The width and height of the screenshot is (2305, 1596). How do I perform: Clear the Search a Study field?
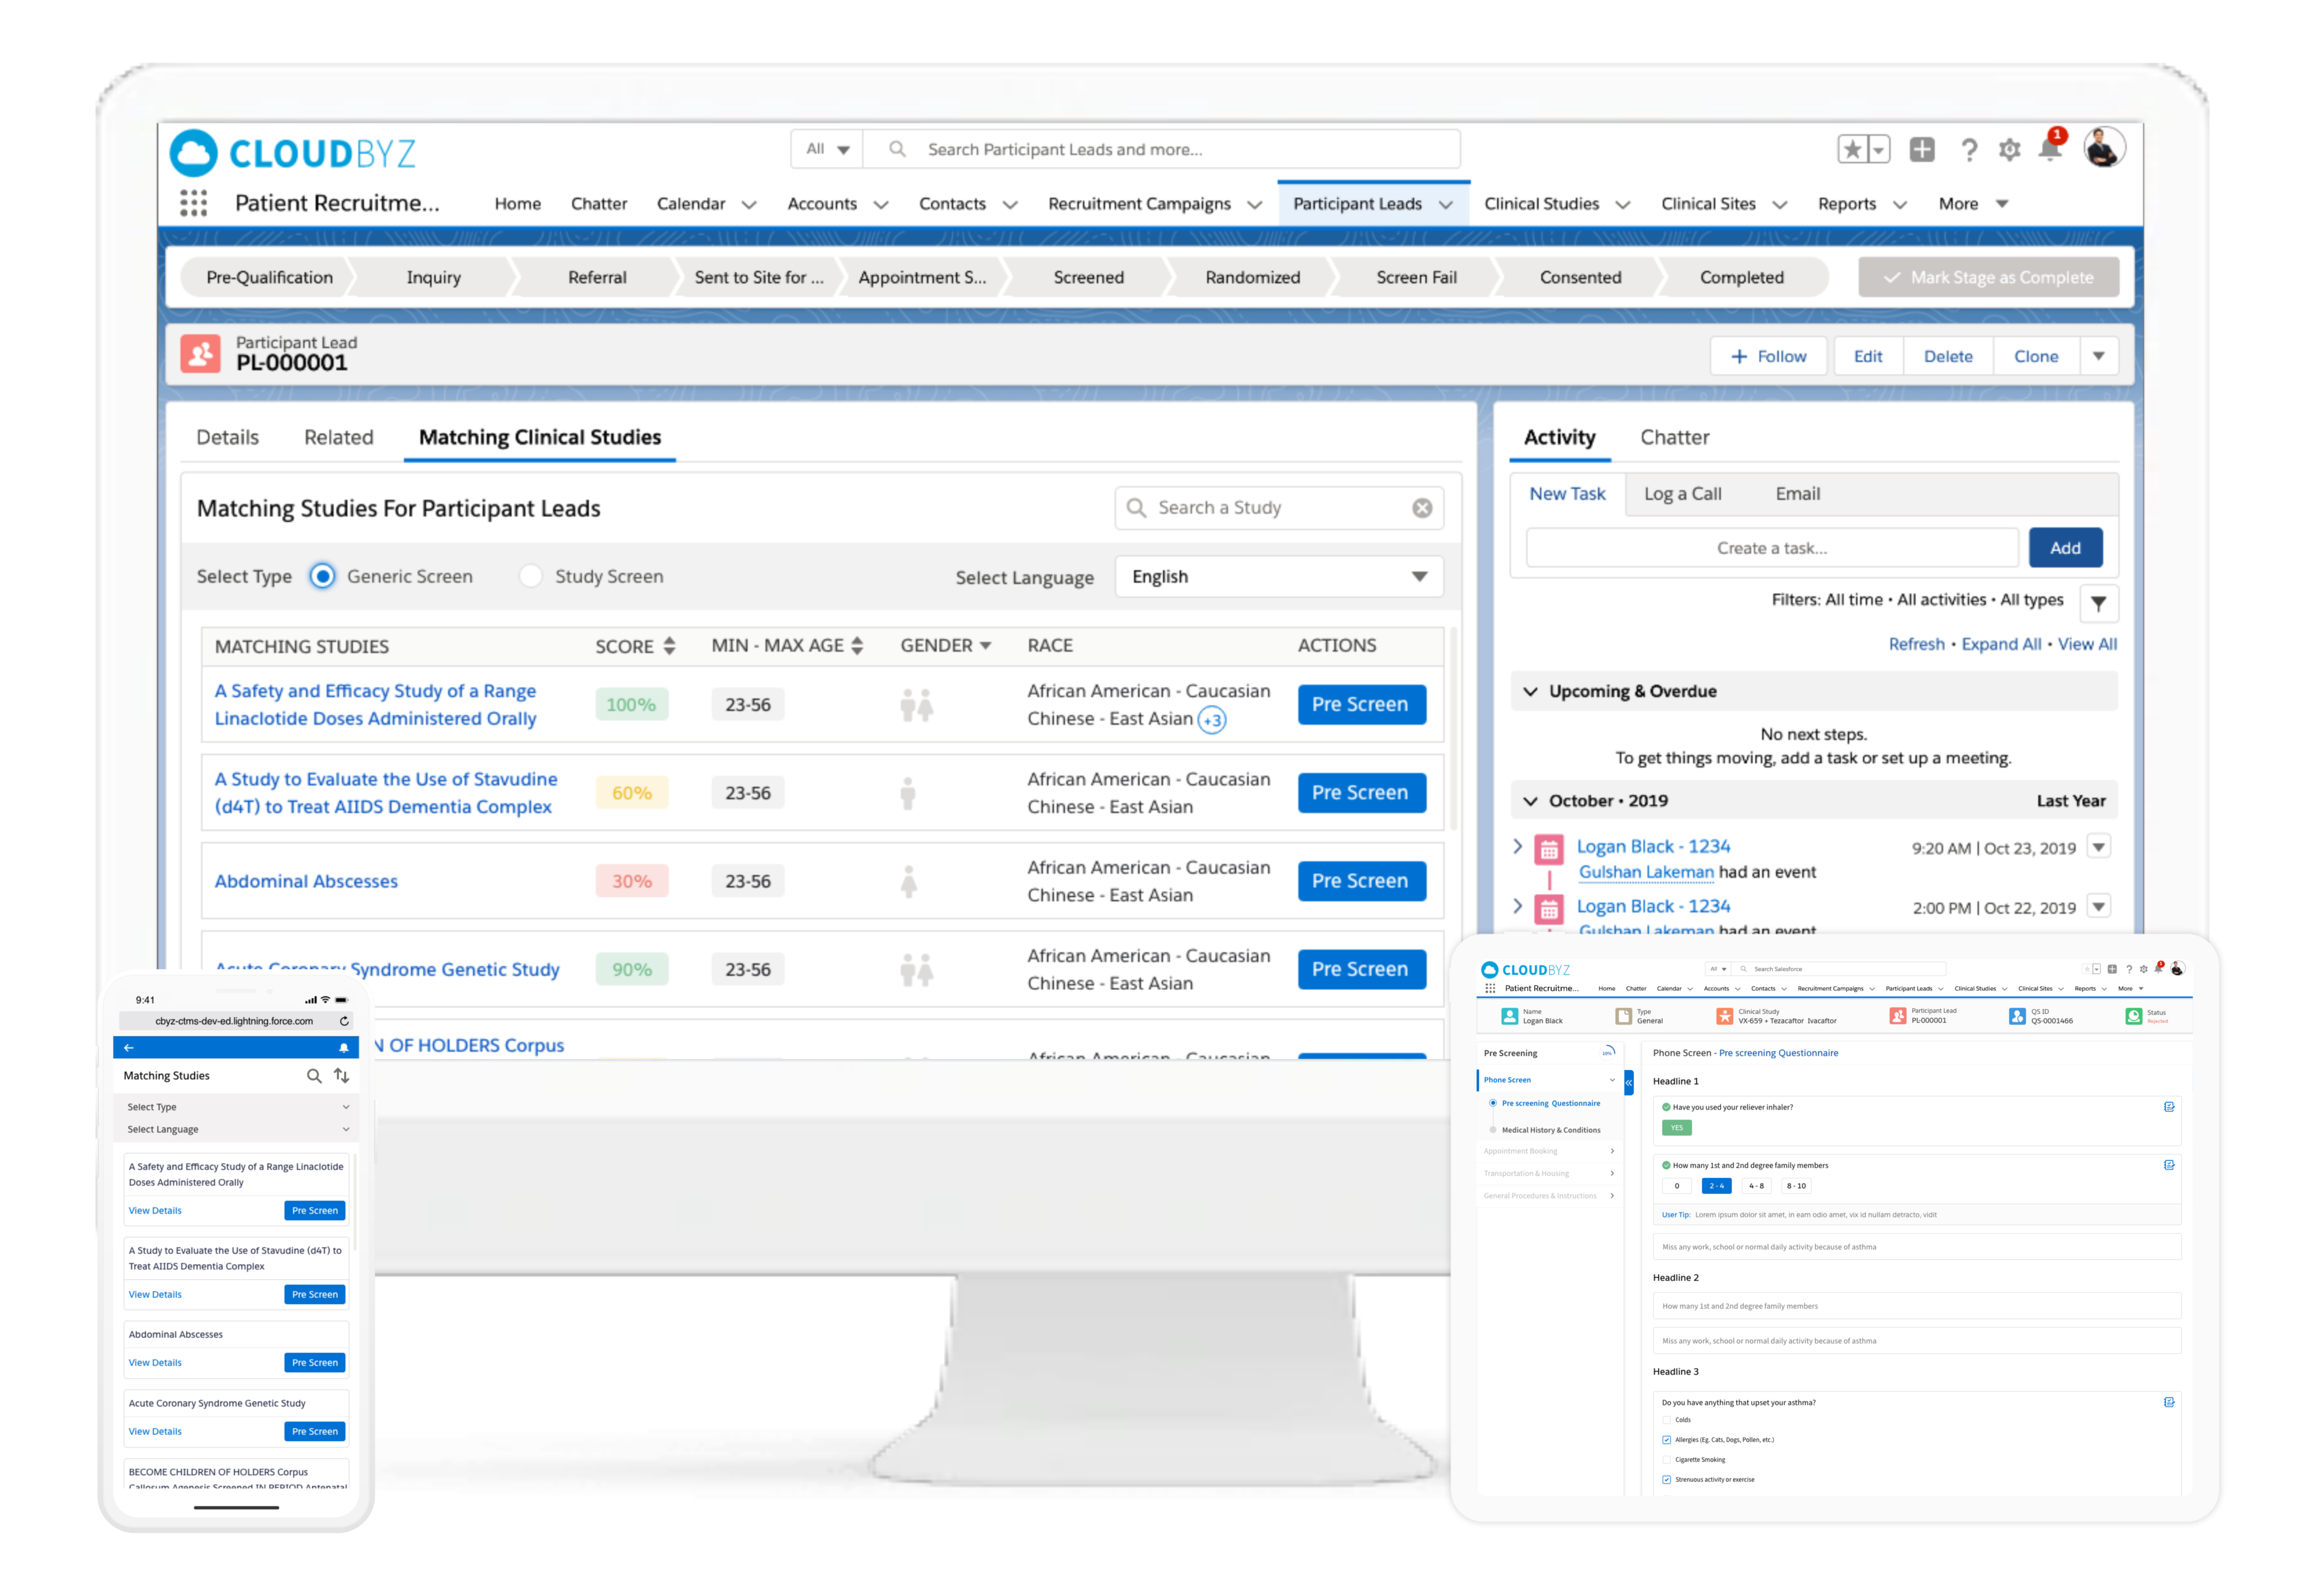(x=1422, y=508)
